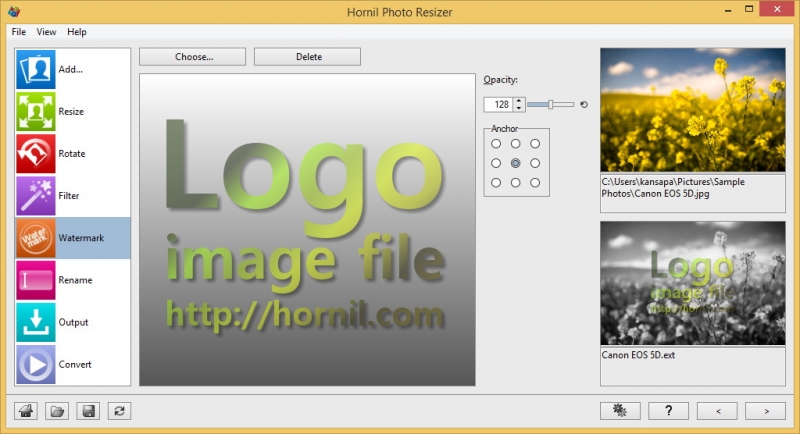Click the question mark help button
This screenshot has height=434, width=800.
(668, 411)
